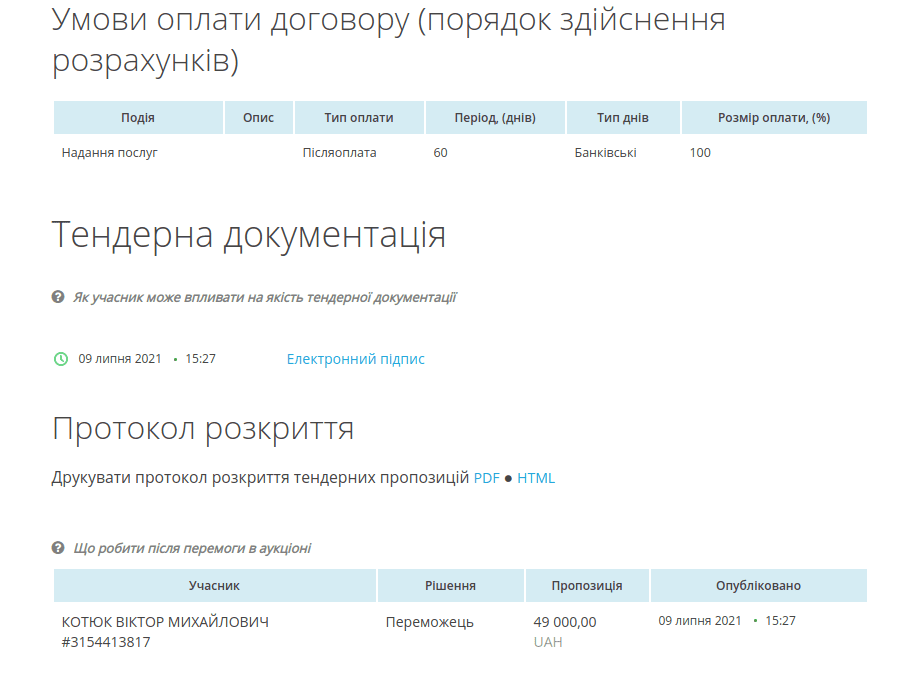Click the green clock icon near 09 липня 2021
The image size is (919, 673).
[x=61, y=359]
